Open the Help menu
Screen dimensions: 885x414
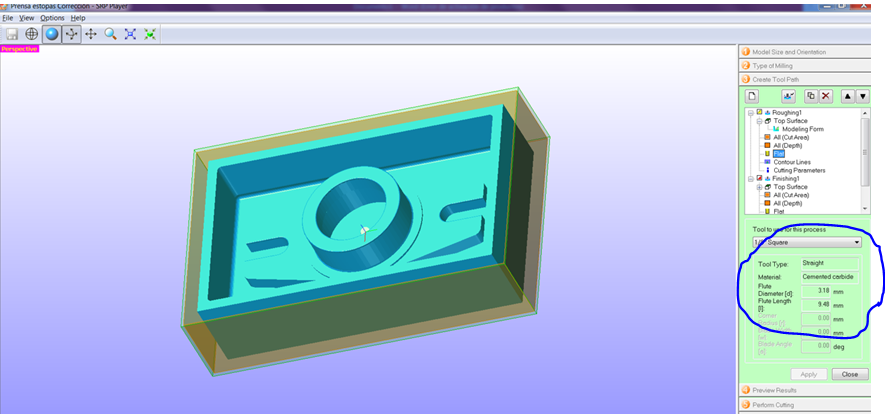pyautogui.click(x=78, y=18)
